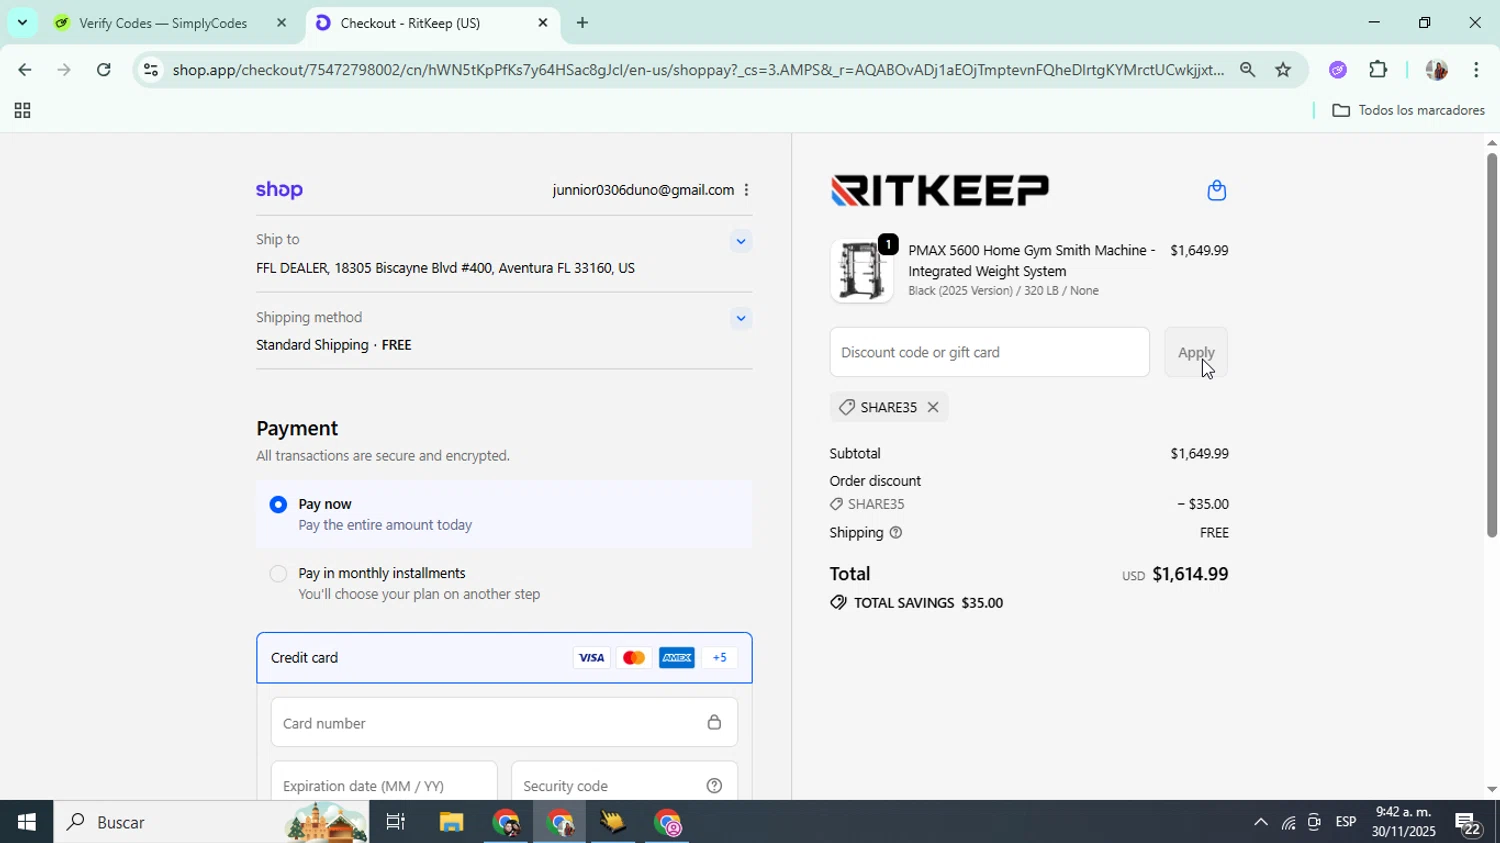
Task: Open the tab search dropdown
Action: pos(22,22)
